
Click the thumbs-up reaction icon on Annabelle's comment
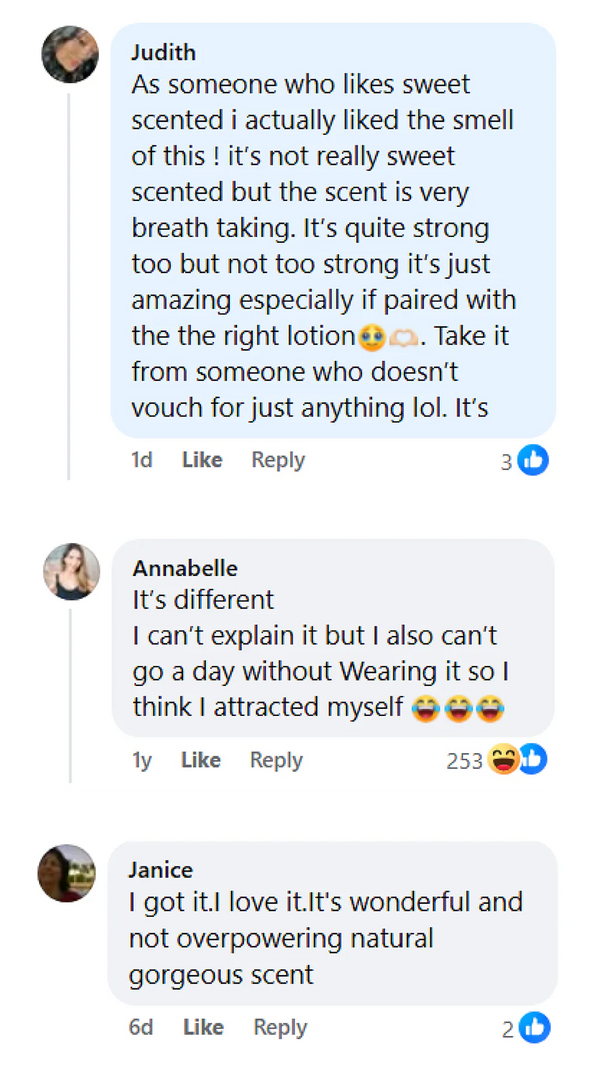(533, 759)
